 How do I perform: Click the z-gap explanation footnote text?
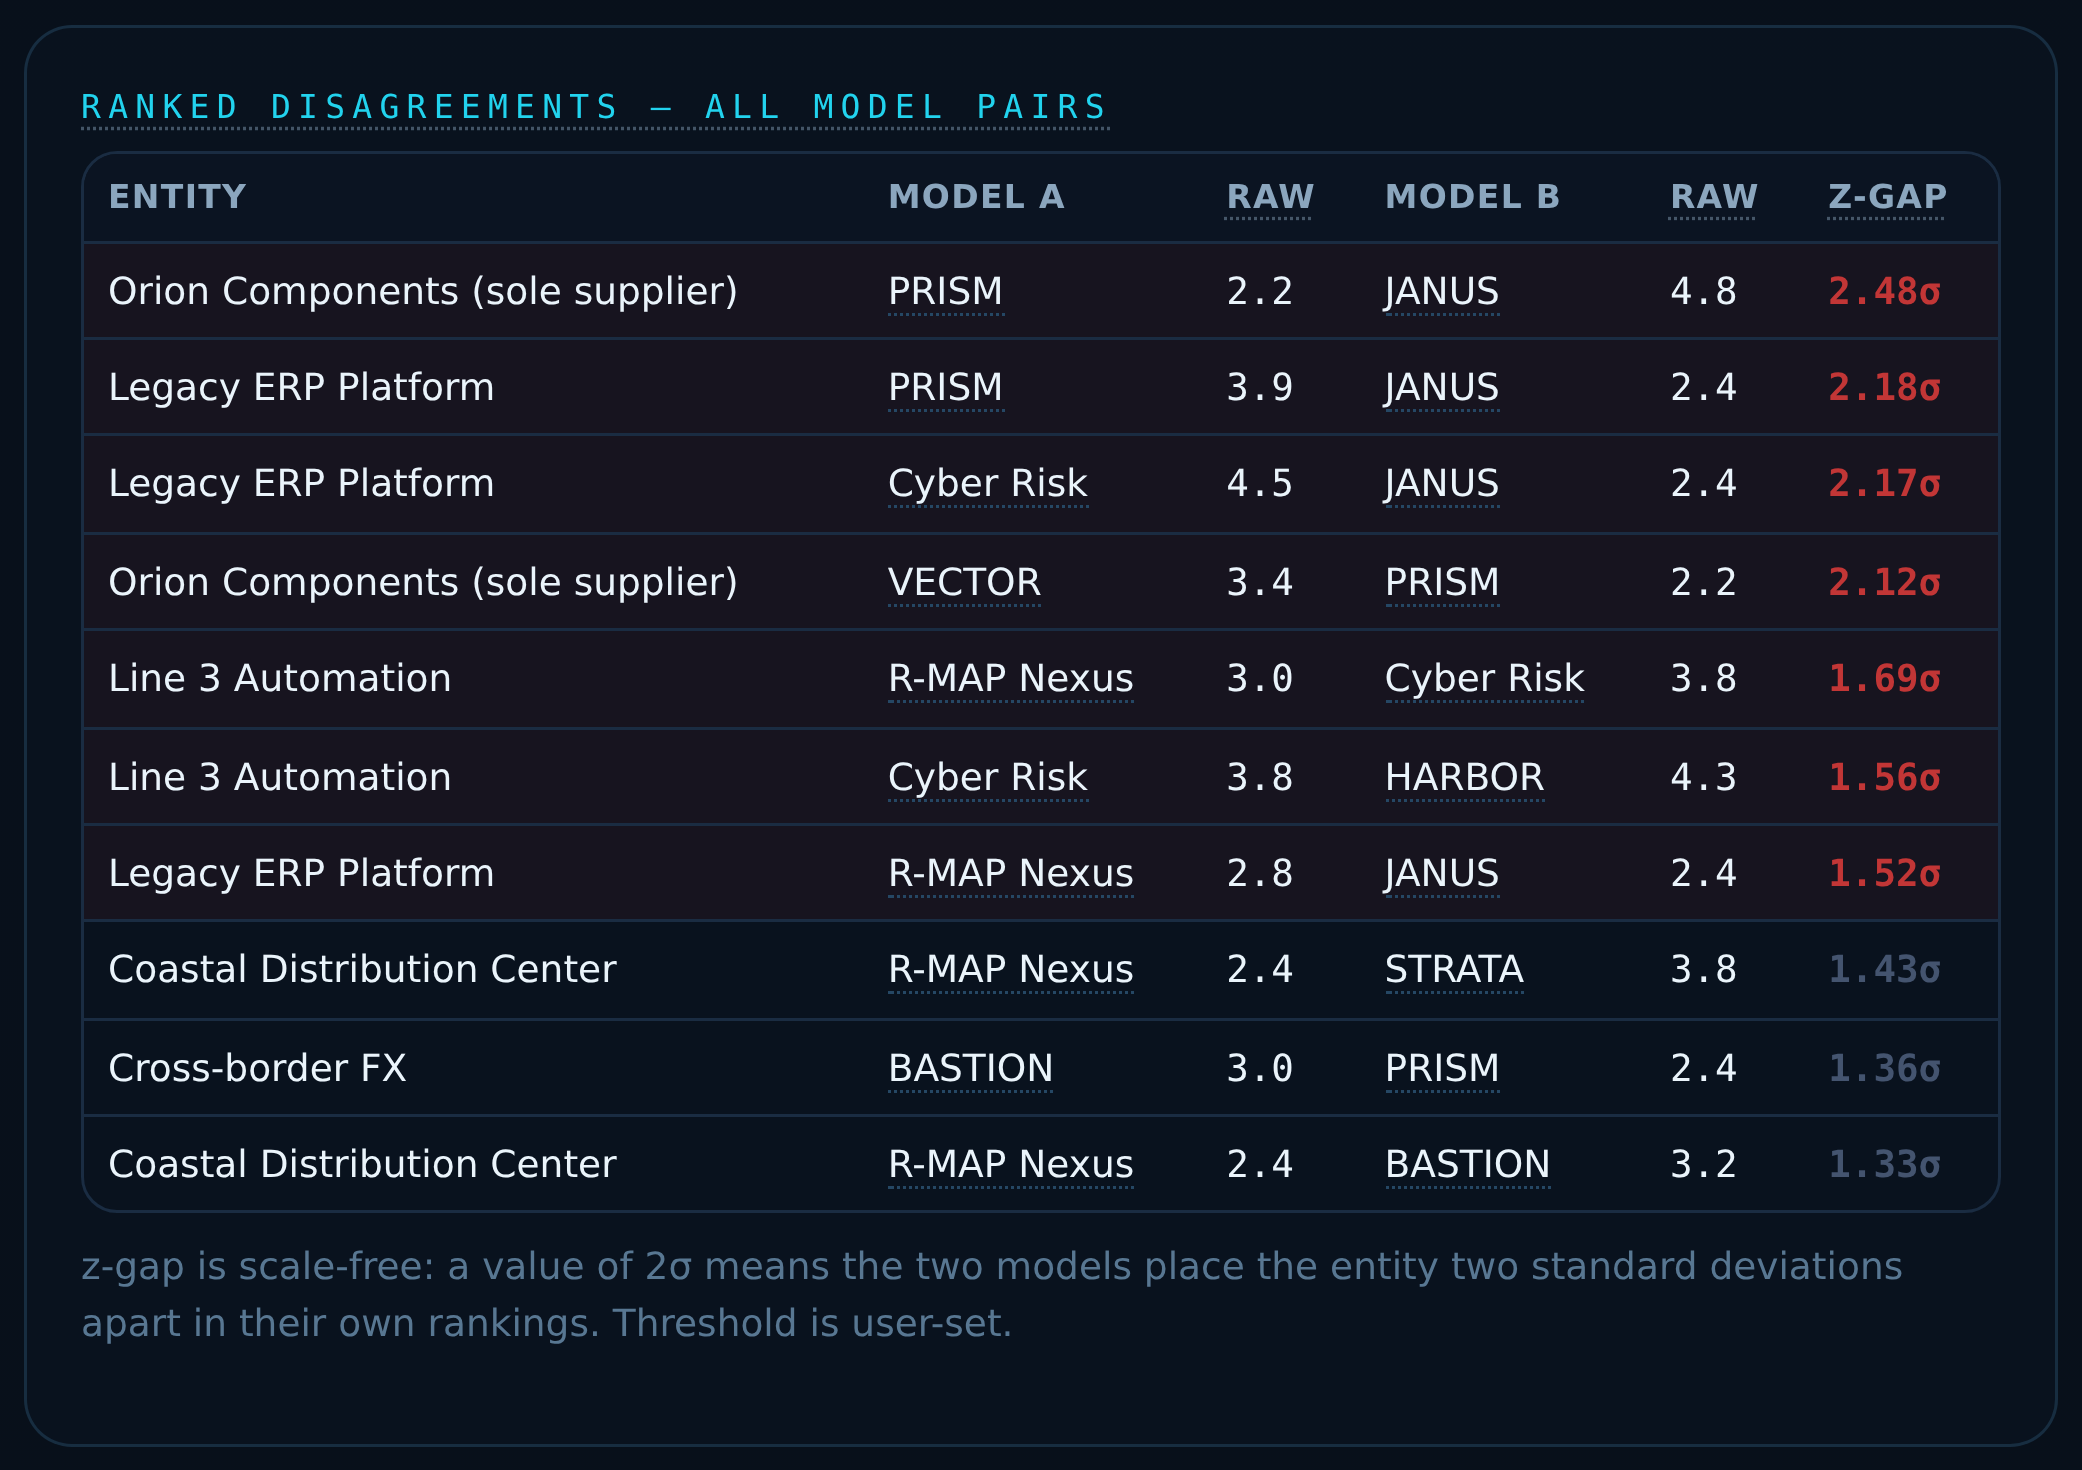click(x=991, y=1295)
